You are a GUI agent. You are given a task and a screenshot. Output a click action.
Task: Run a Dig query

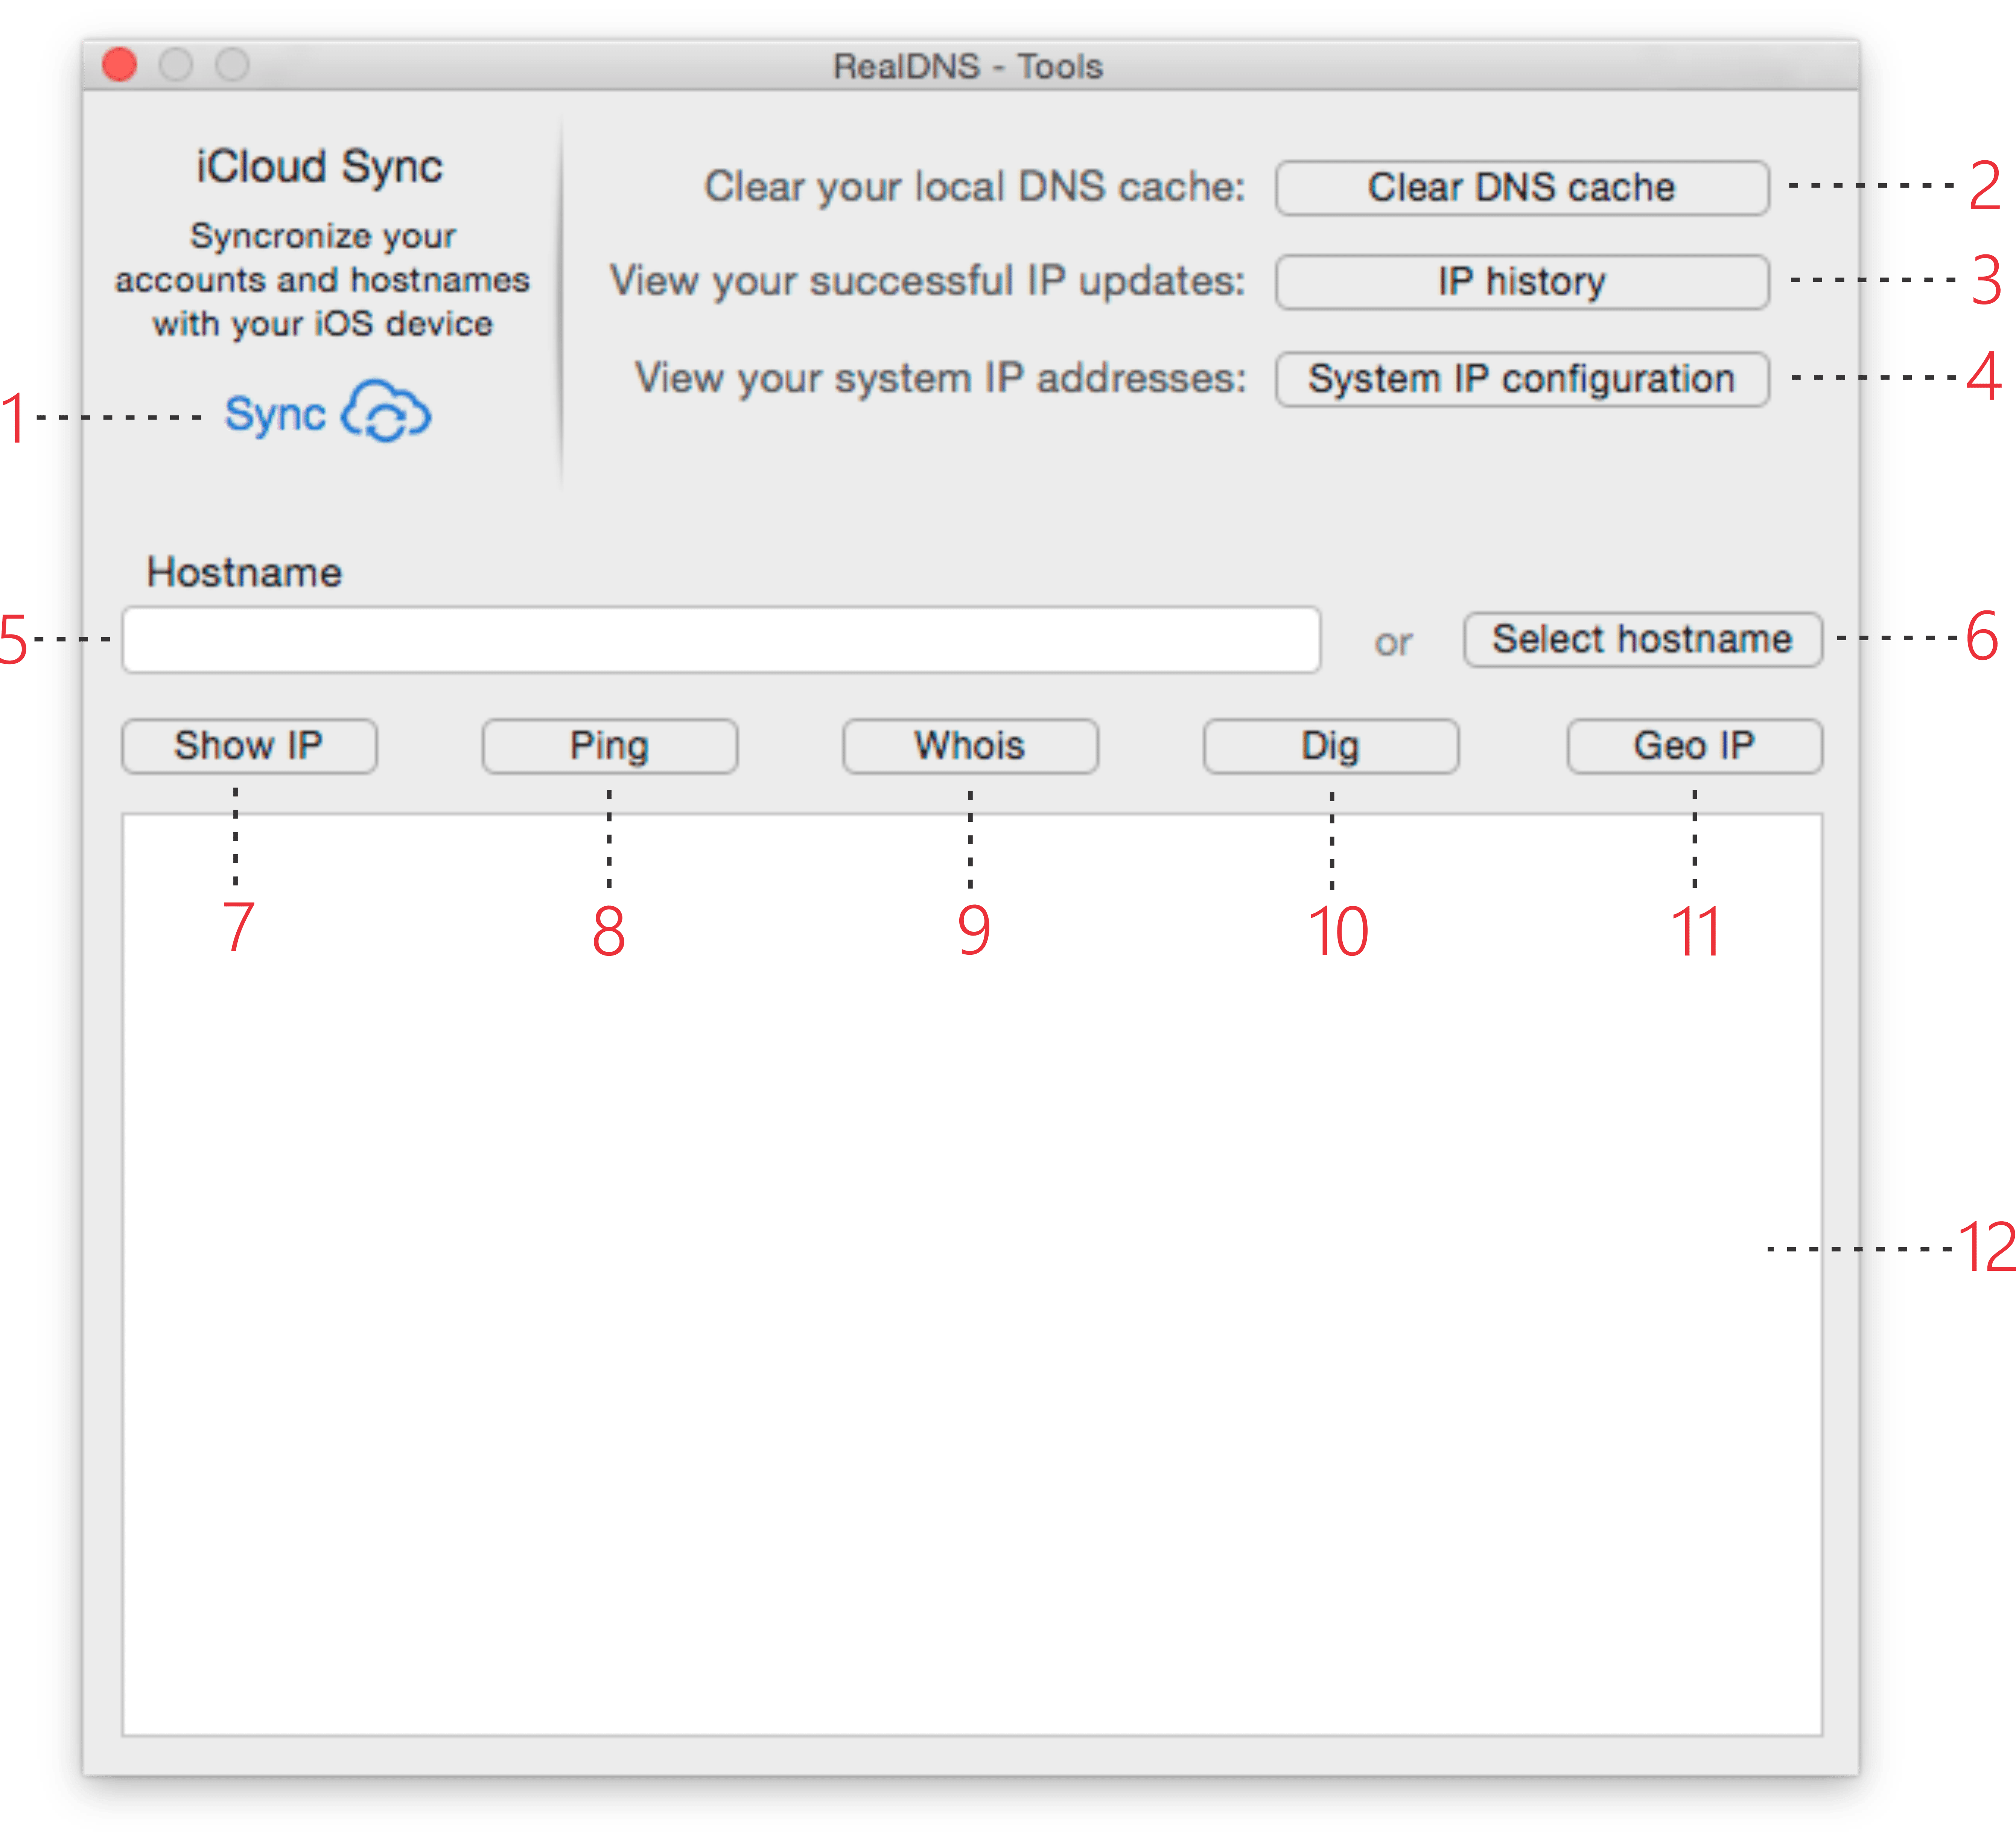pos(1331,746)
